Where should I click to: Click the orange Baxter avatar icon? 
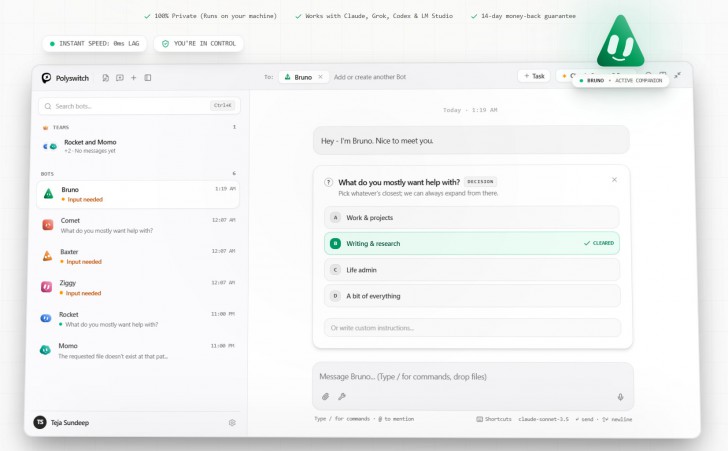coord(47,256)
